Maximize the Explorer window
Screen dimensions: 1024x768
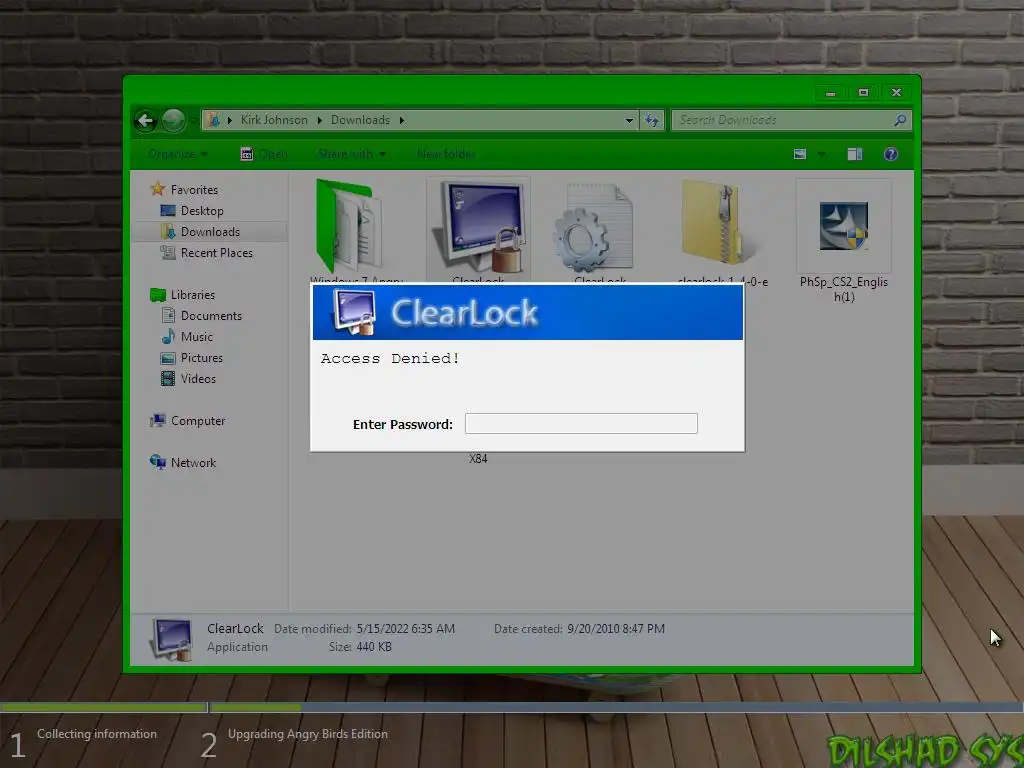863,93
